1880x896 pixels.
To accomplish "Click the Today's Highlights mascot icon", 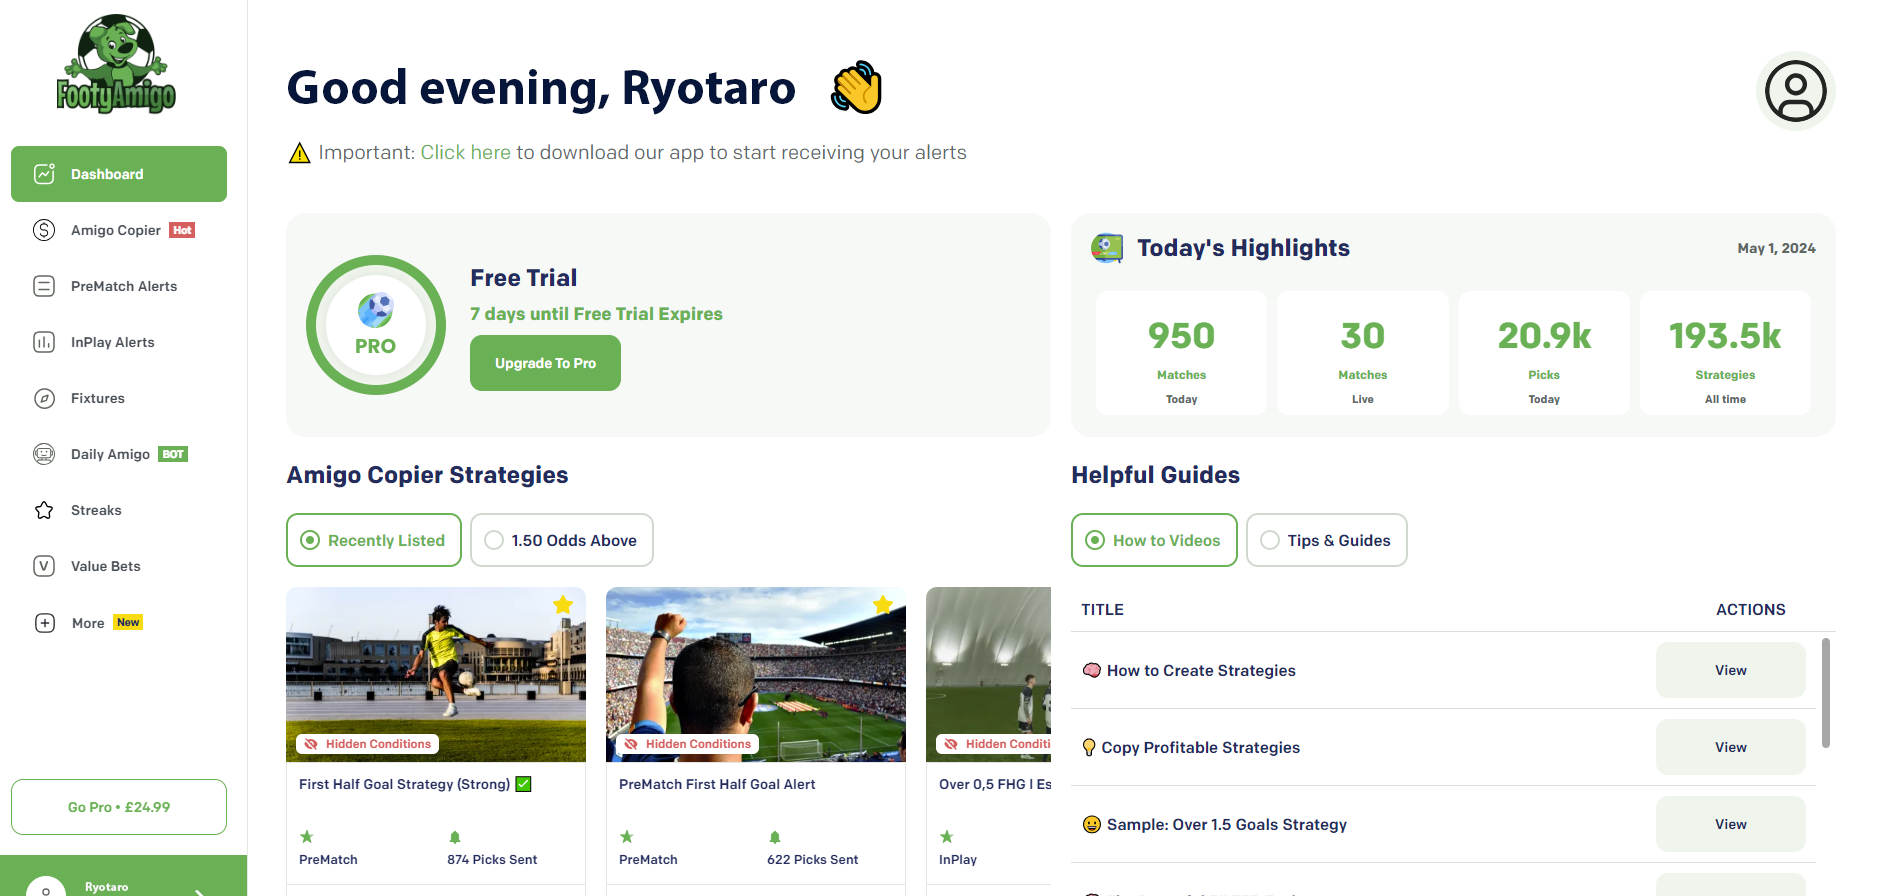I will pyautogui.click(x=1107, y=248).
